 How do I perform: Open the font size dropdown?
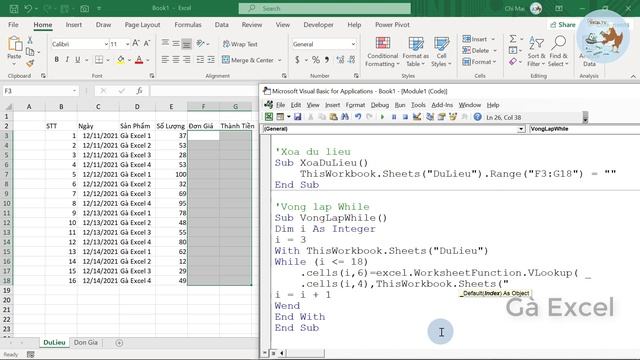point(127,44)
